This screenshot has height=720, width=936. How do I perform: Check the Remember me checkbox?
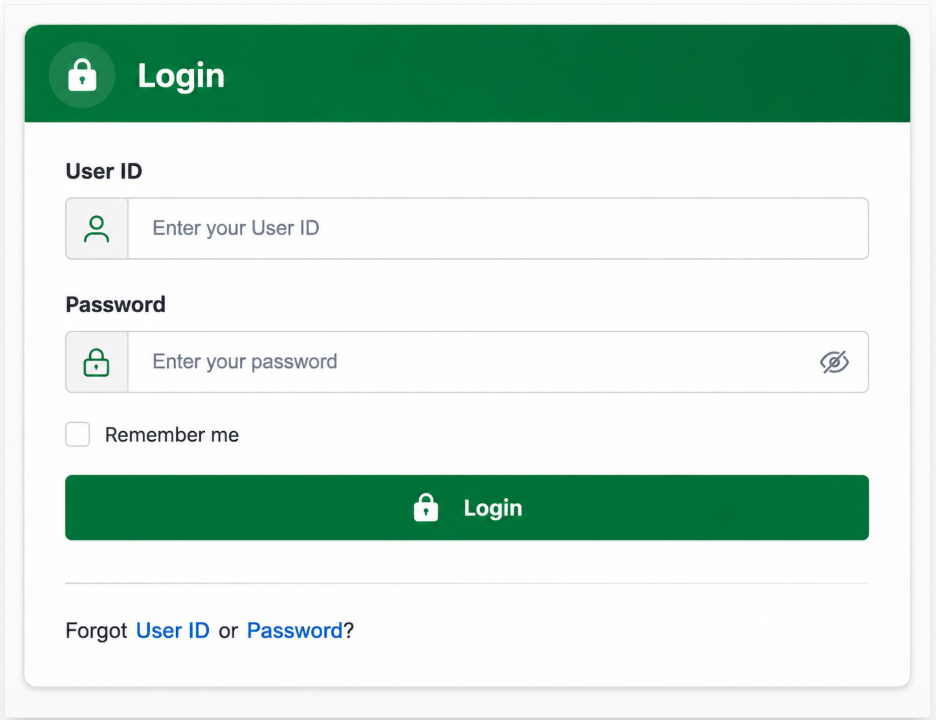(78, 435)
